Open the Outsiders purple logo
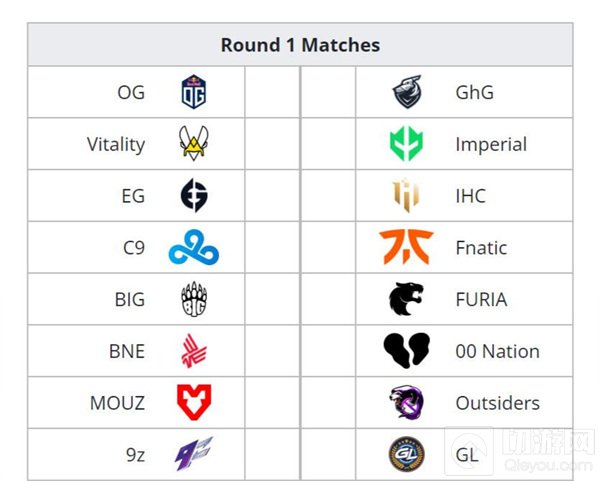The width and height of the screenshot is (600, 481). click(x=407, y=403)
